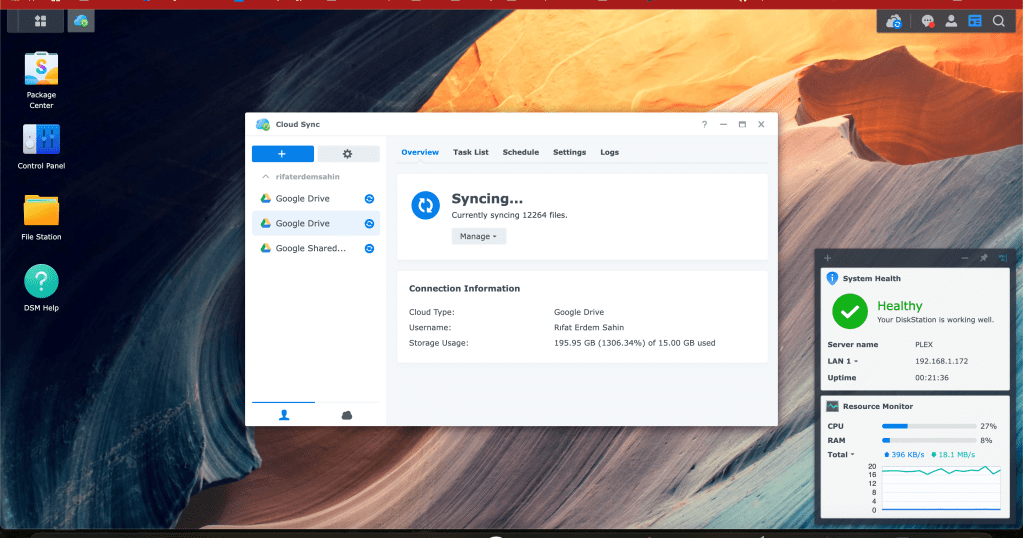The width and height of the screenshot is (1023, 538).
Task: Click the Connection Information heading
Action: (x=465, y=288)
